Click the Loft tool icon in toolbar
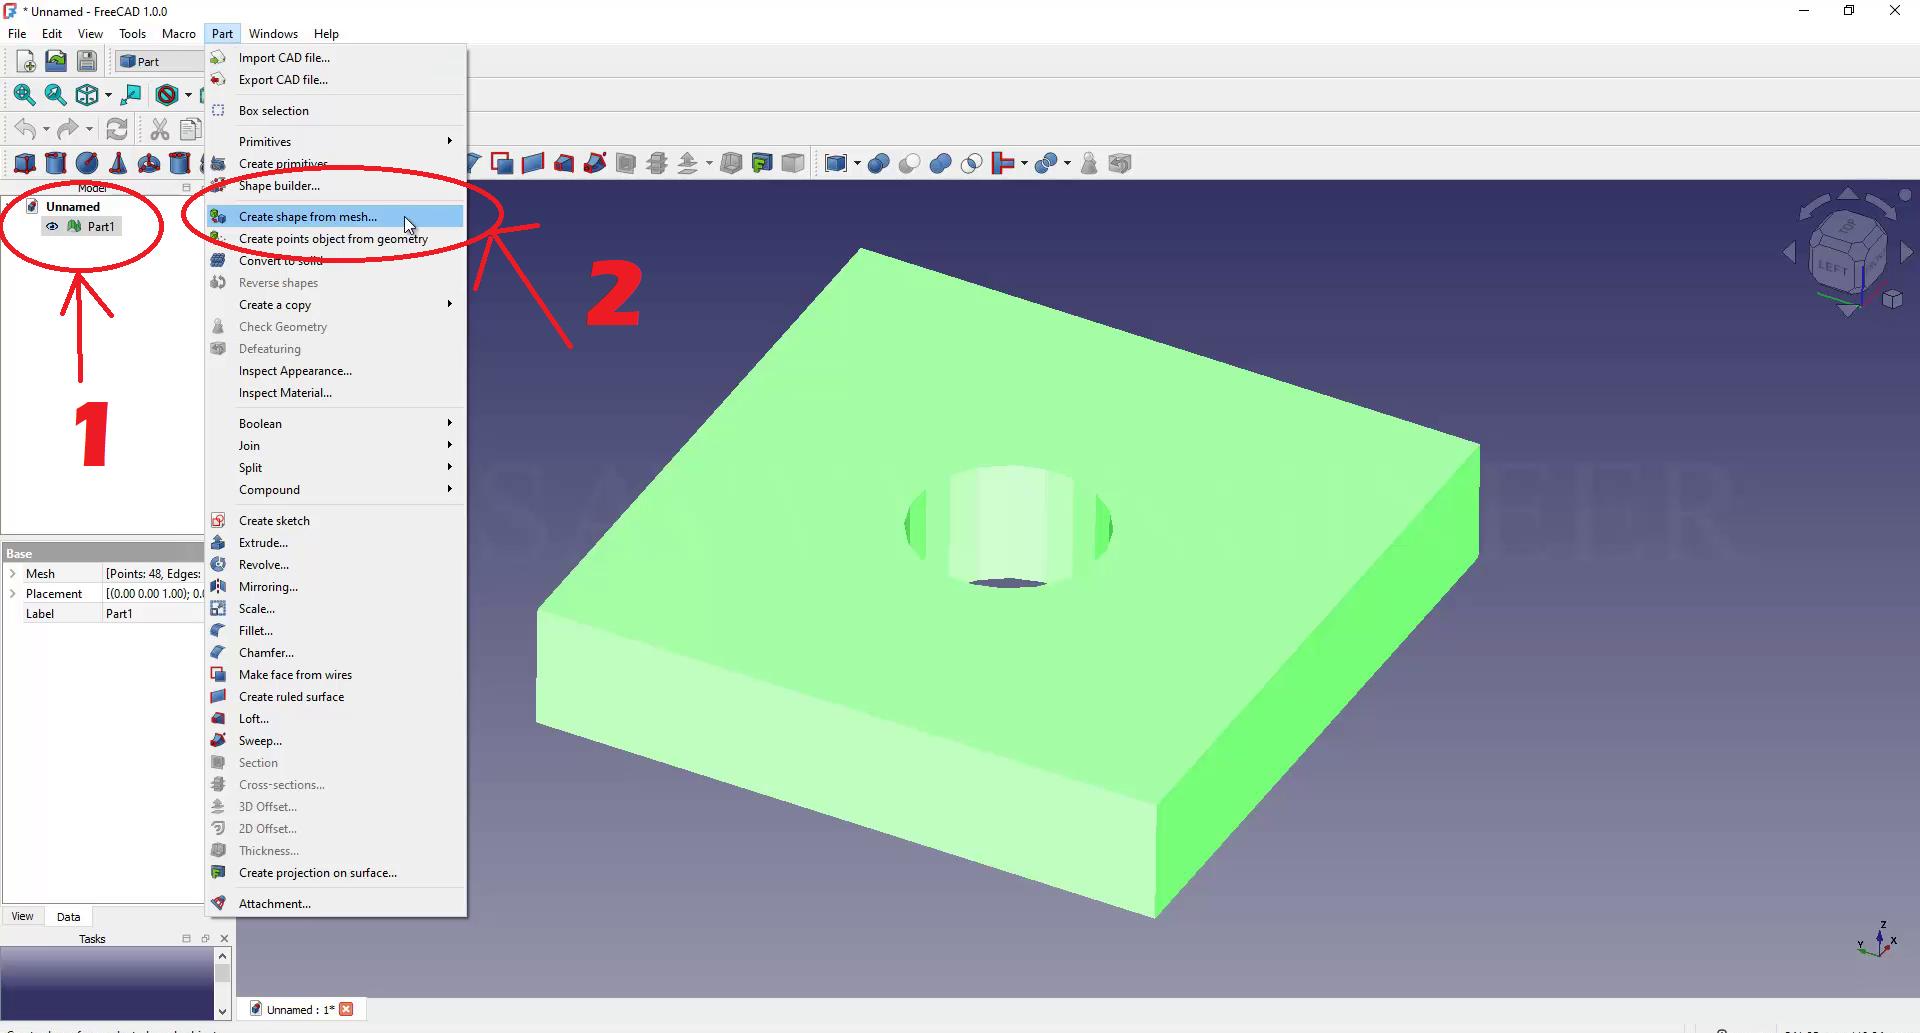The height and width of the screenshot is (1033, 1920). tap(564, 163)
